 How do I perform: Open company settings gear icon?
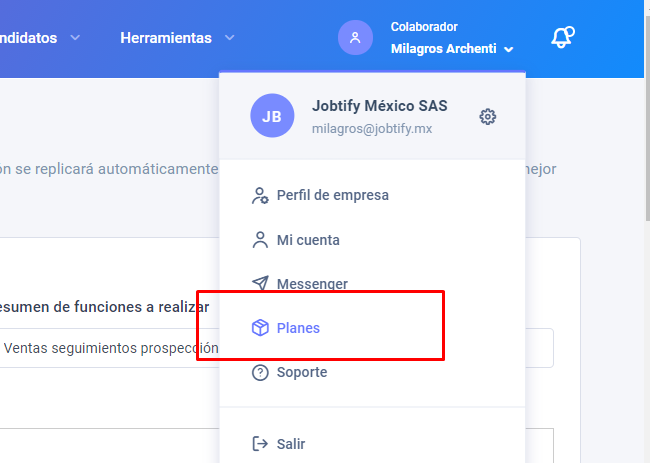point(488,117)
